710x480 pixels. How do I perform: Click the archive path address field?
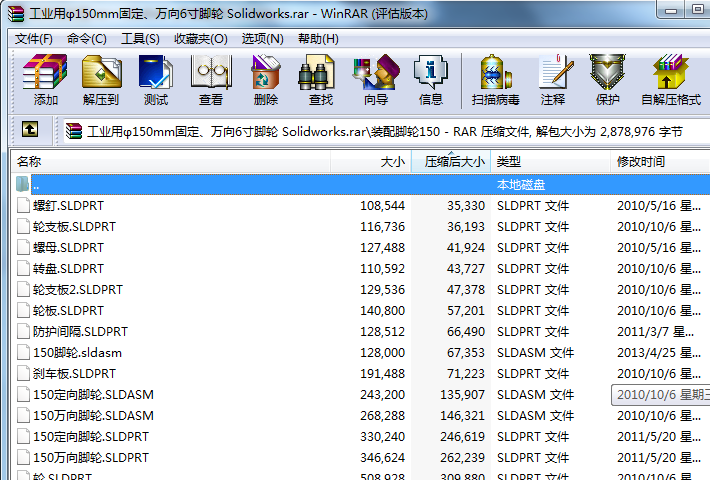(385, 132)
